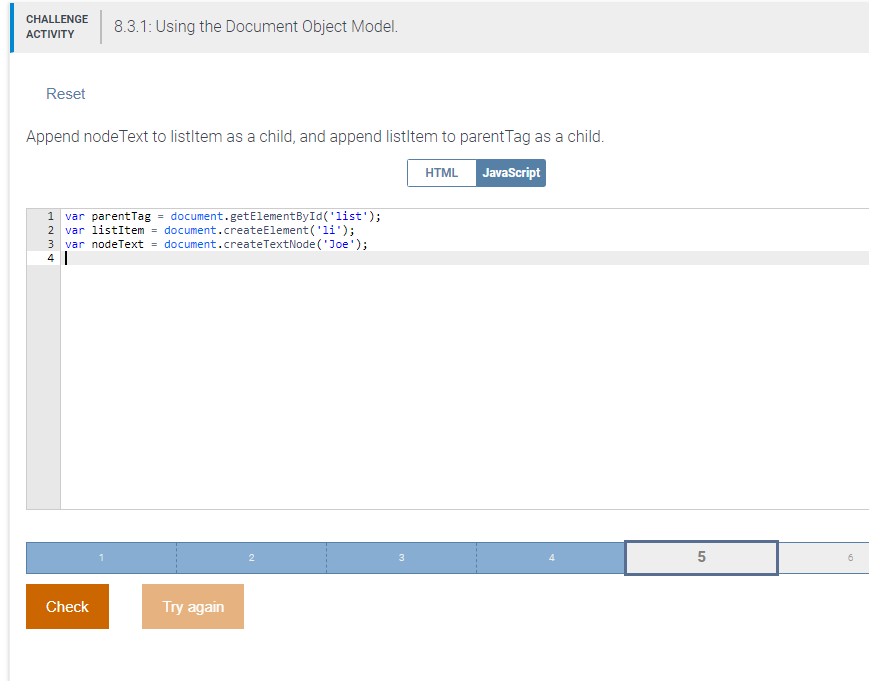Image resolution: width=869 pixels, height=681 pixels.
Task: Click the CHALLENGE ACTIVITY label
Action: pyautogui.click(x=57, y=26)
